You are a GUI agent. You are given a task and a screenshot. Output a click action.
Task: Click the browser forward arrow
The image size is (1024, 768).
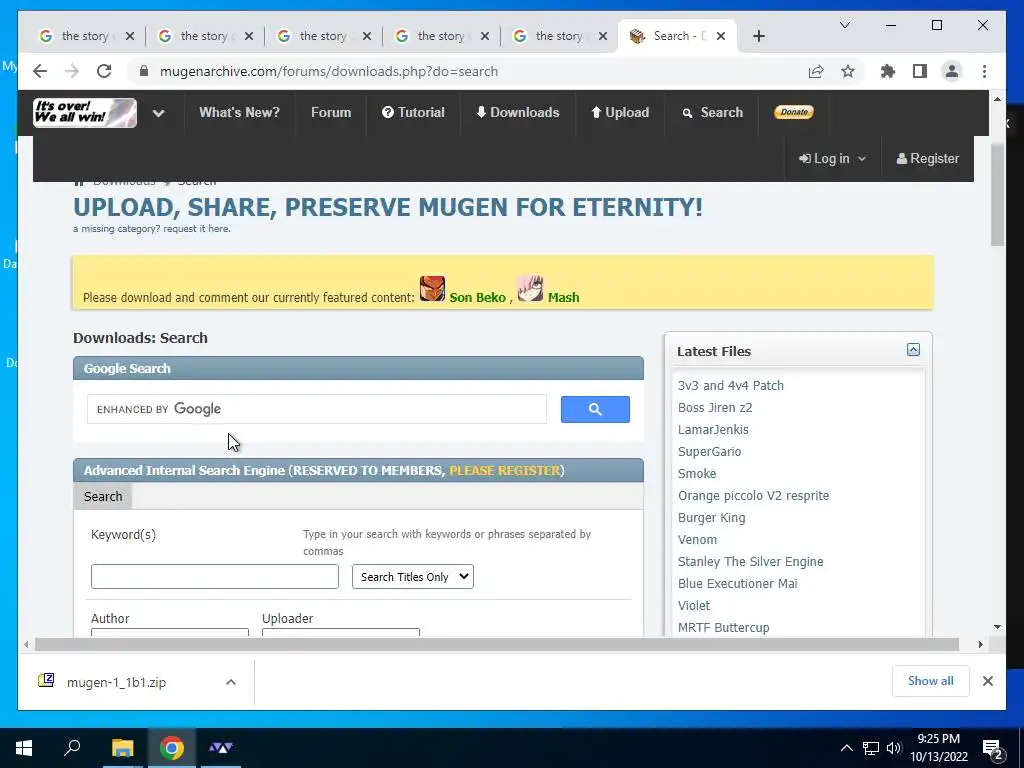[x=72, y=71]
